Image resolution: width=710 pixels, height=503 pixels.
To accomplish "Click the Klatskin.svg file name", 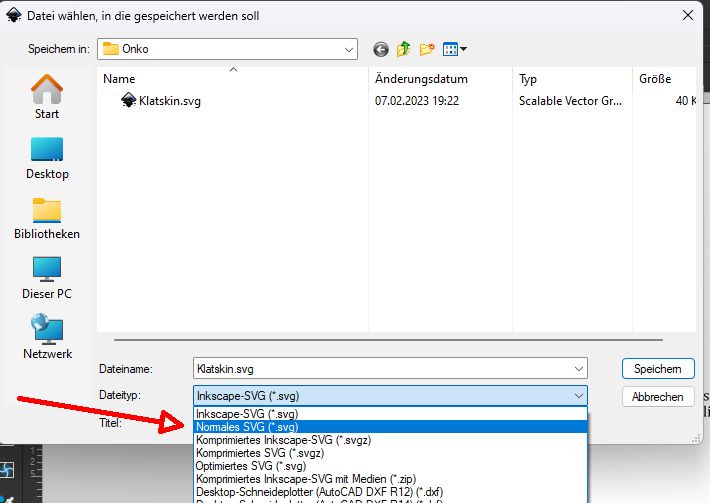I will click(170, 101).
